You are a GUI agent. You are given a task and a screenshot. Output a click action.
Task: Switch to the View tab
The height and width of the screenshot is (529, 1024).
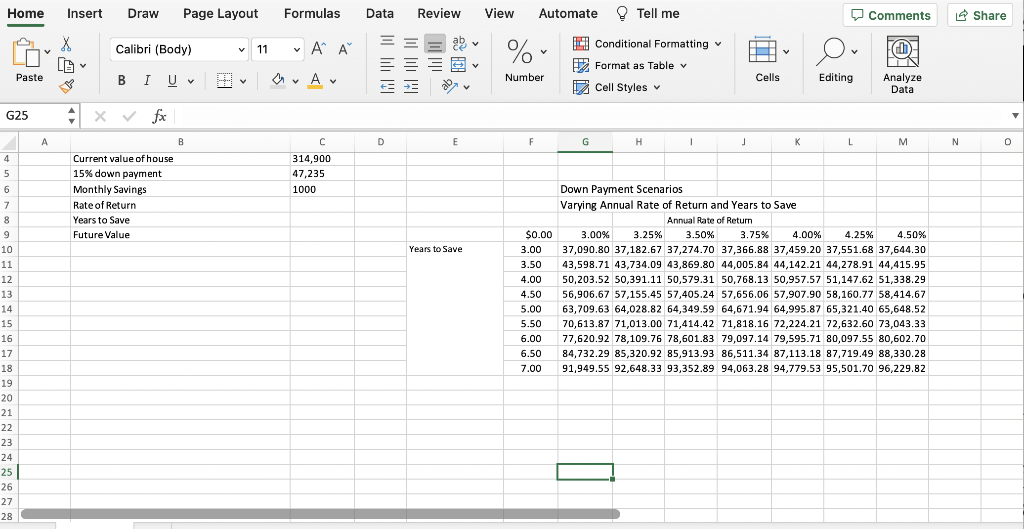(499, 14)
